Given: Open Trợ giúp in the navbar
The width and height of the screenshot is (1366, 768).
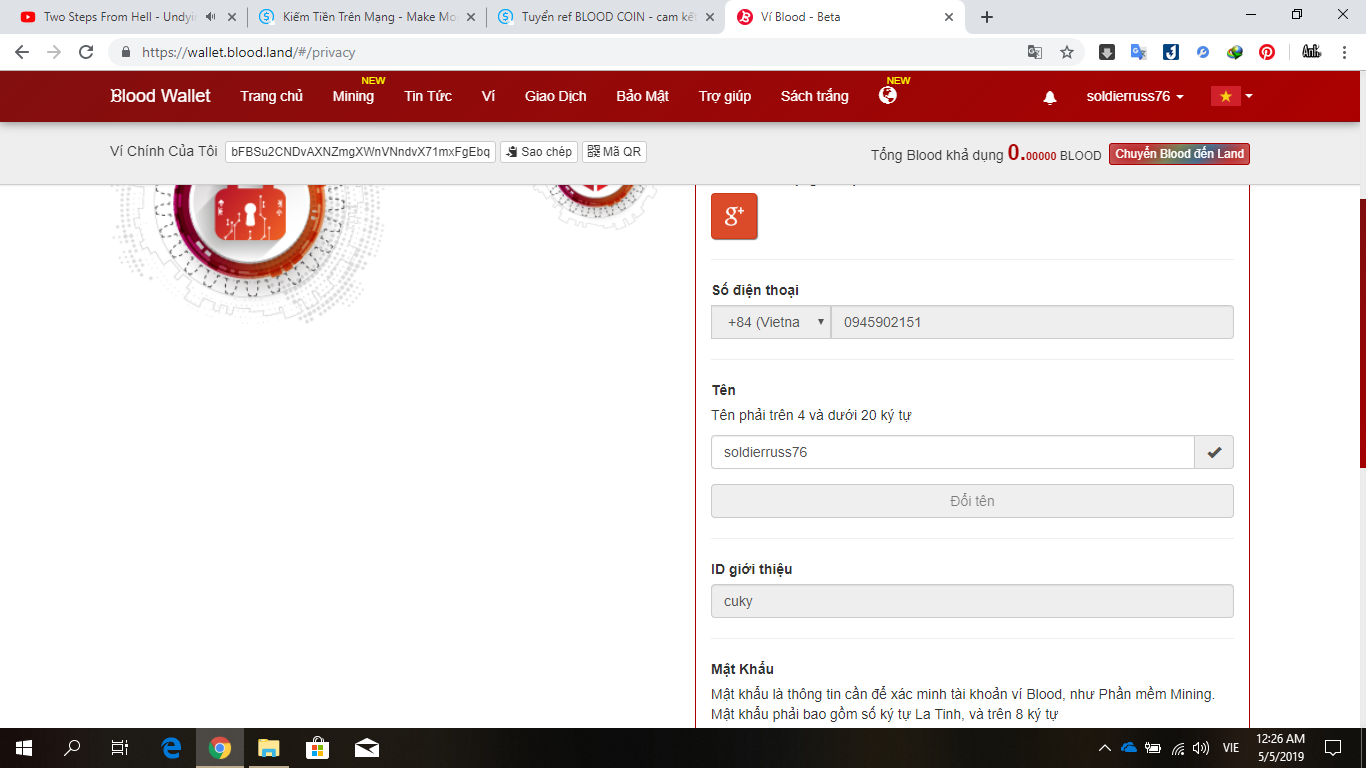Looking at the screenshot, I should (x=725, y=96).
